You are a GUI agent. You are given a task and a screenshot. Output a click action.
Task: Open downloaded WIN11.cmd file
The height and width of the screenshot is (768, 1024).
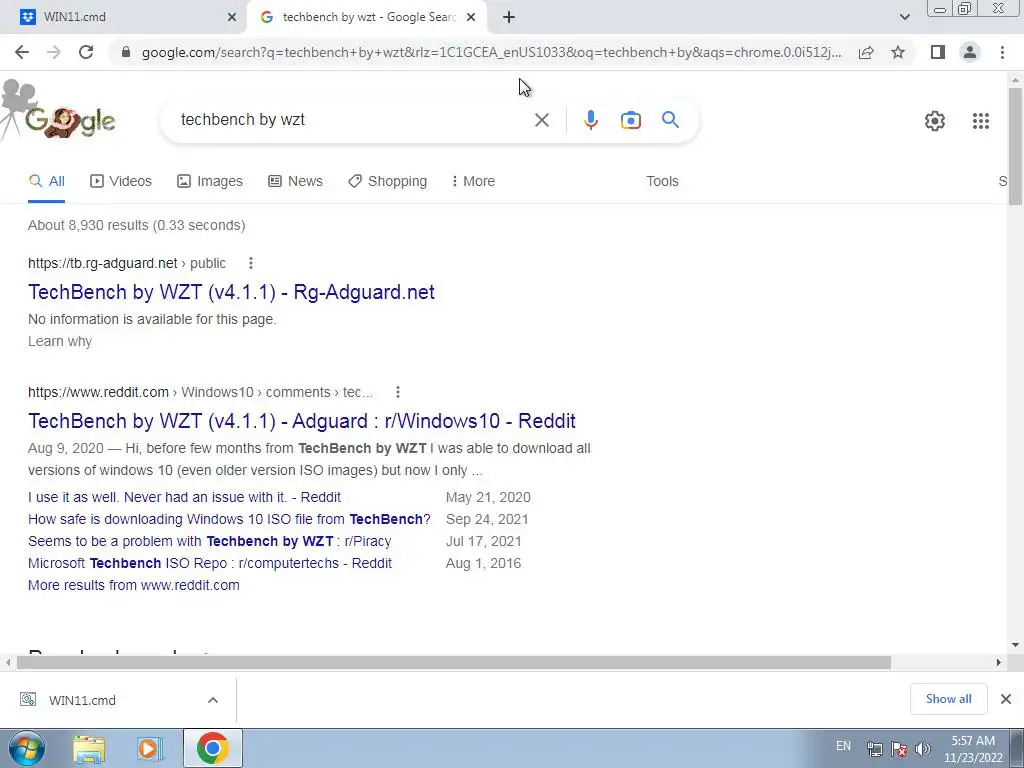coord(82,700)
